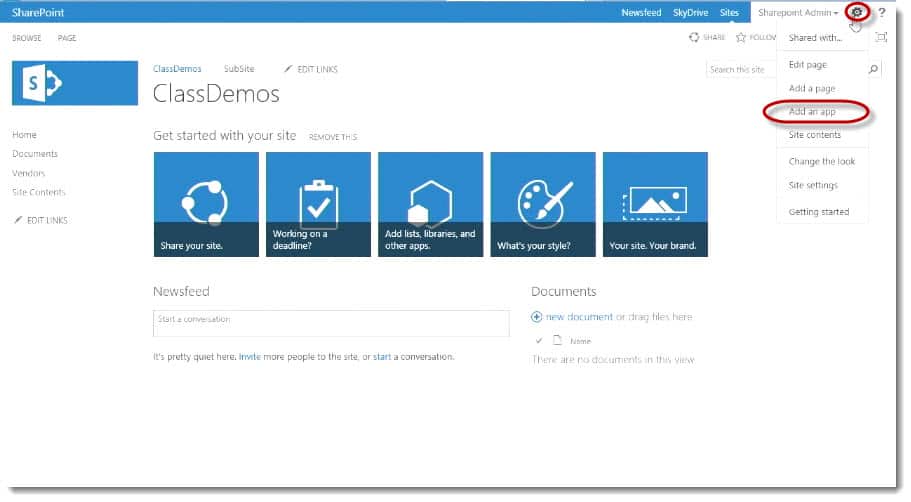Viewport: 911px width, 502px height.
Task: Click the start conversation link
Action: pos(382,357)
